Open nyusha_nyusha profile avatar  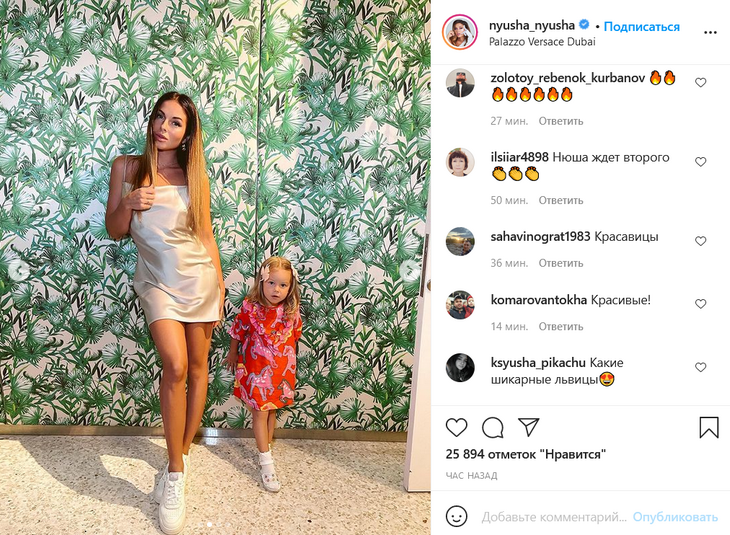coord(460,32)
